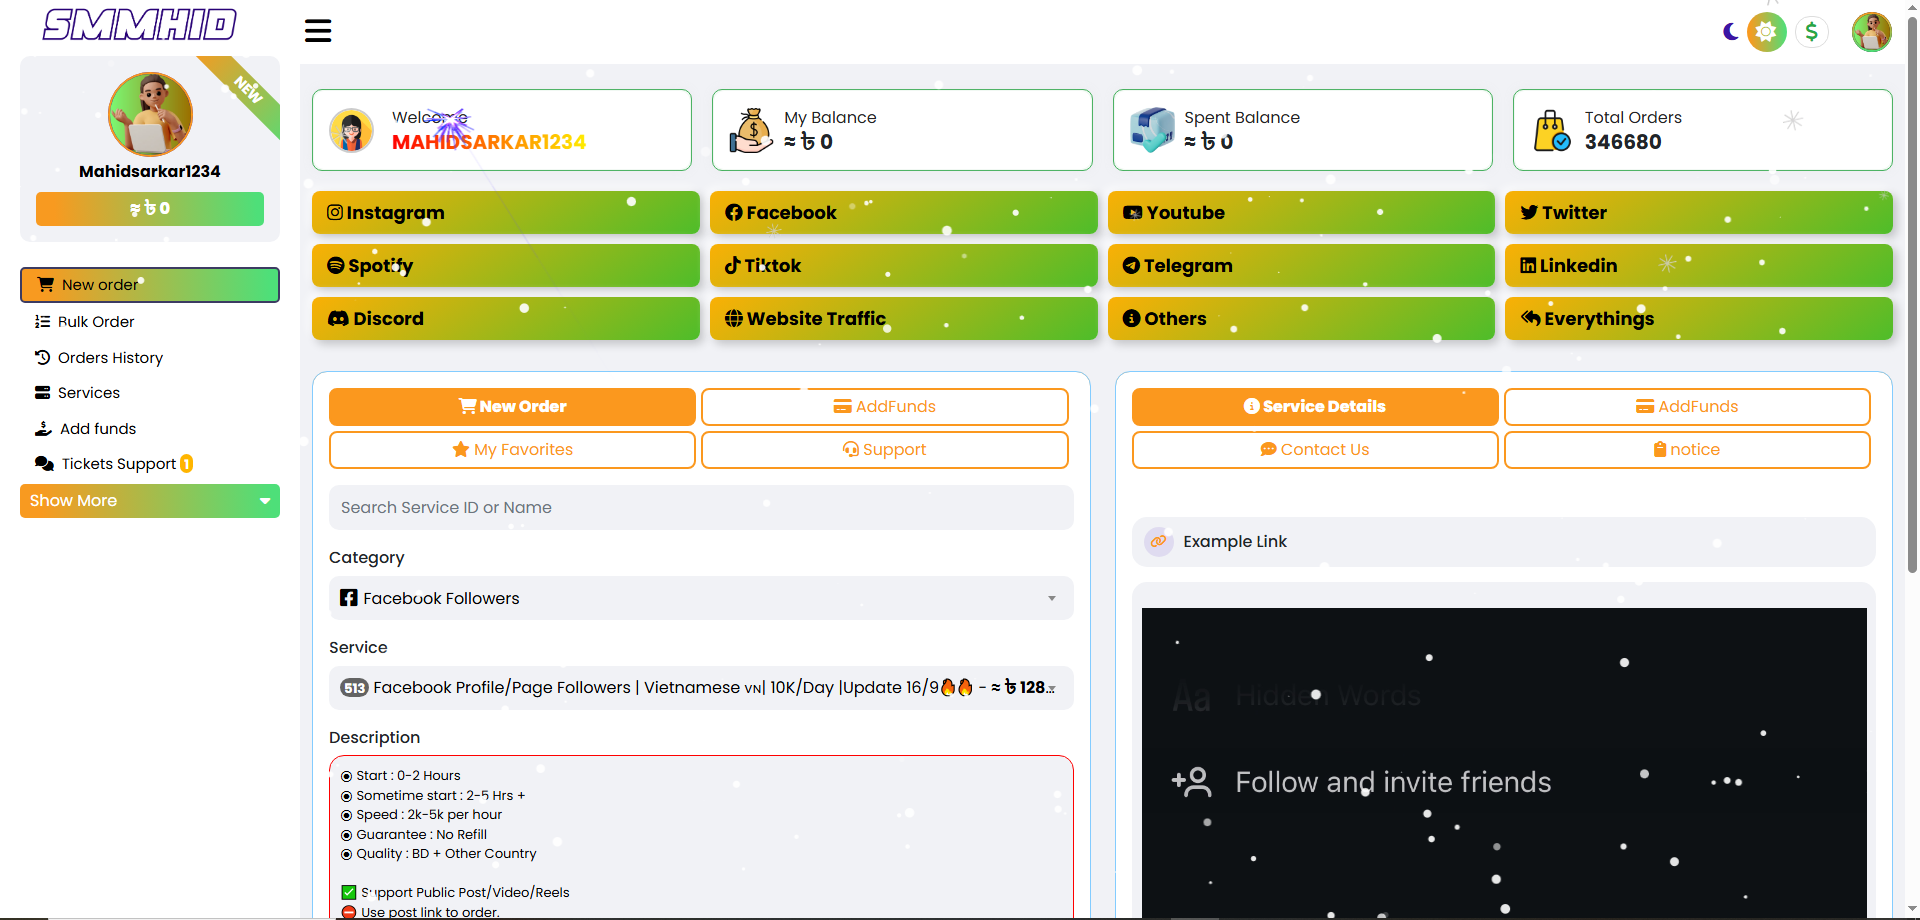Image resolution: width=1920 pixels, height=920 pixels.
Task: Open the New Order tab
Action: (512, 407)
